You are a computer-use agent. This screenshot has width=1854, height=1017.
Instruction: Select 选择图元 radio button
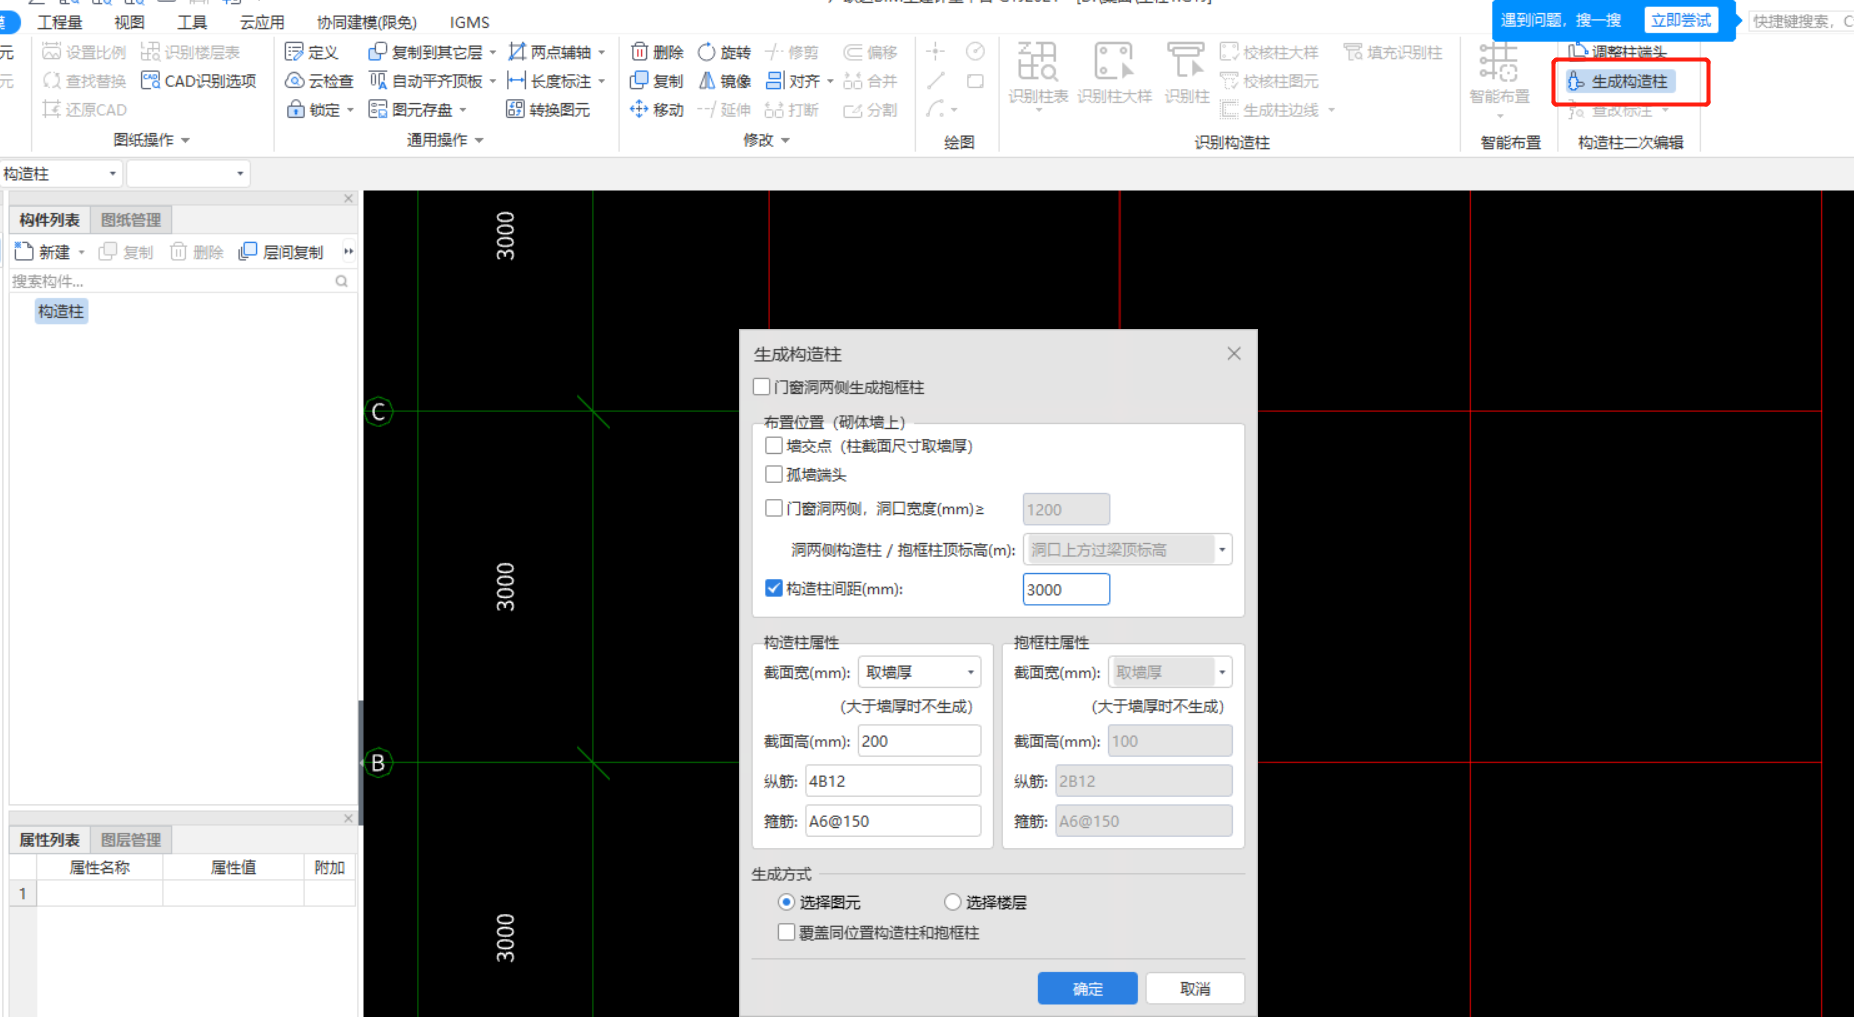click(787, 902)
